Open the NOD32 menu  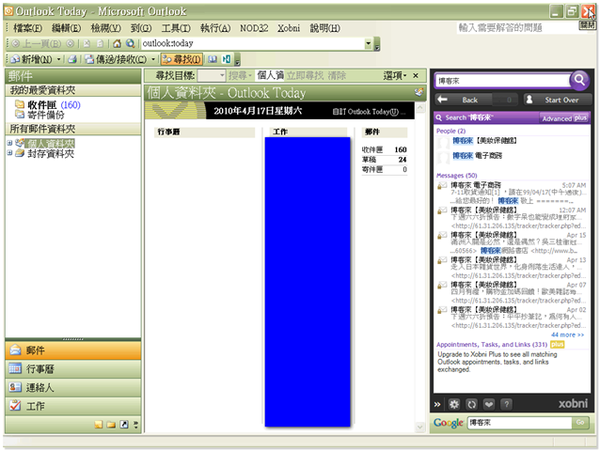[x=254, y=28]
